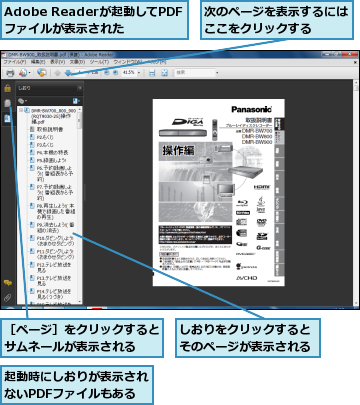Viewport: 360px width, 405px height.
Task: Open the search field dropdown arrow
Action: (217, 73)
